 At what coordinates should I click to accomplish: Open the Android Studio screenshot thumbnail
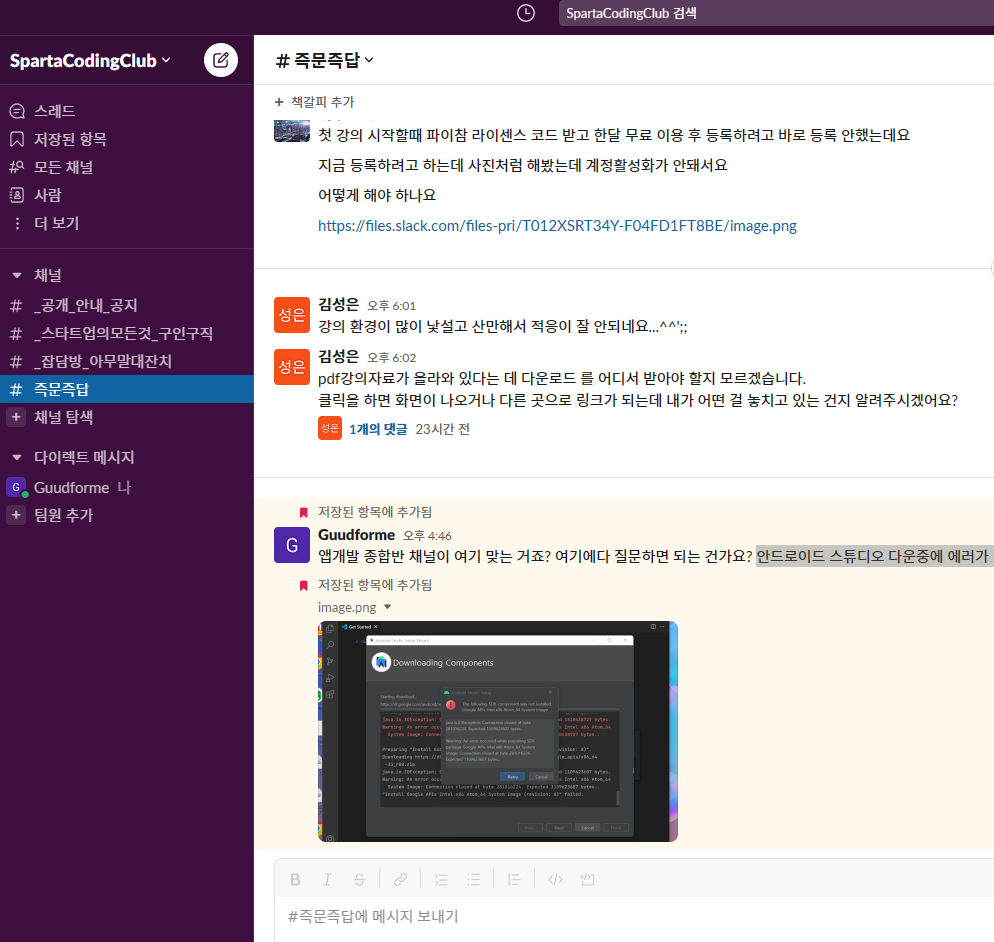click(498, 732)
